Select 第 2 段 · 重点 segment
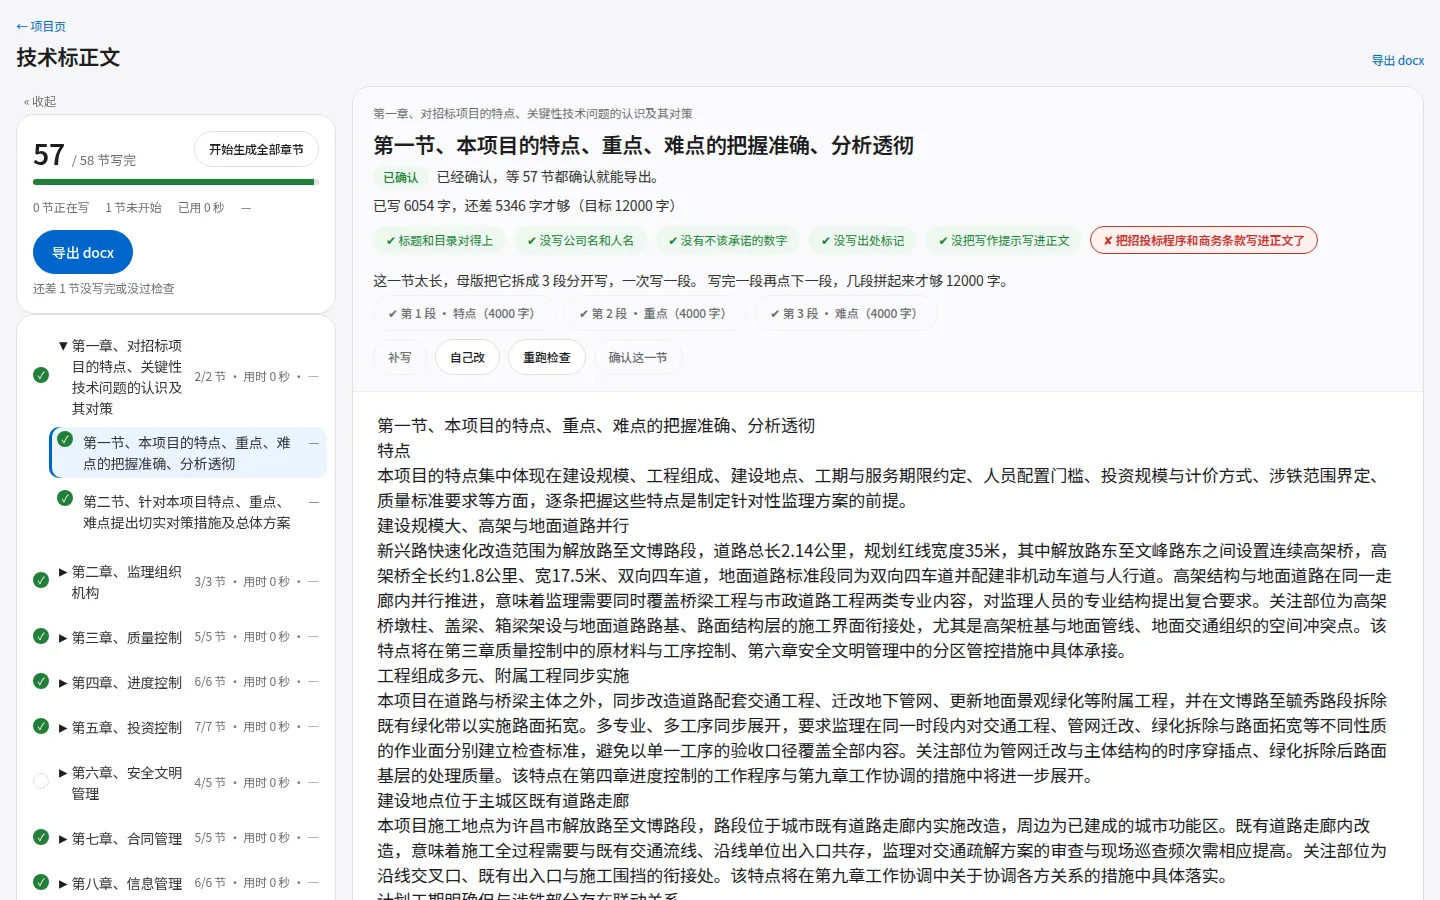 point(655,314)
